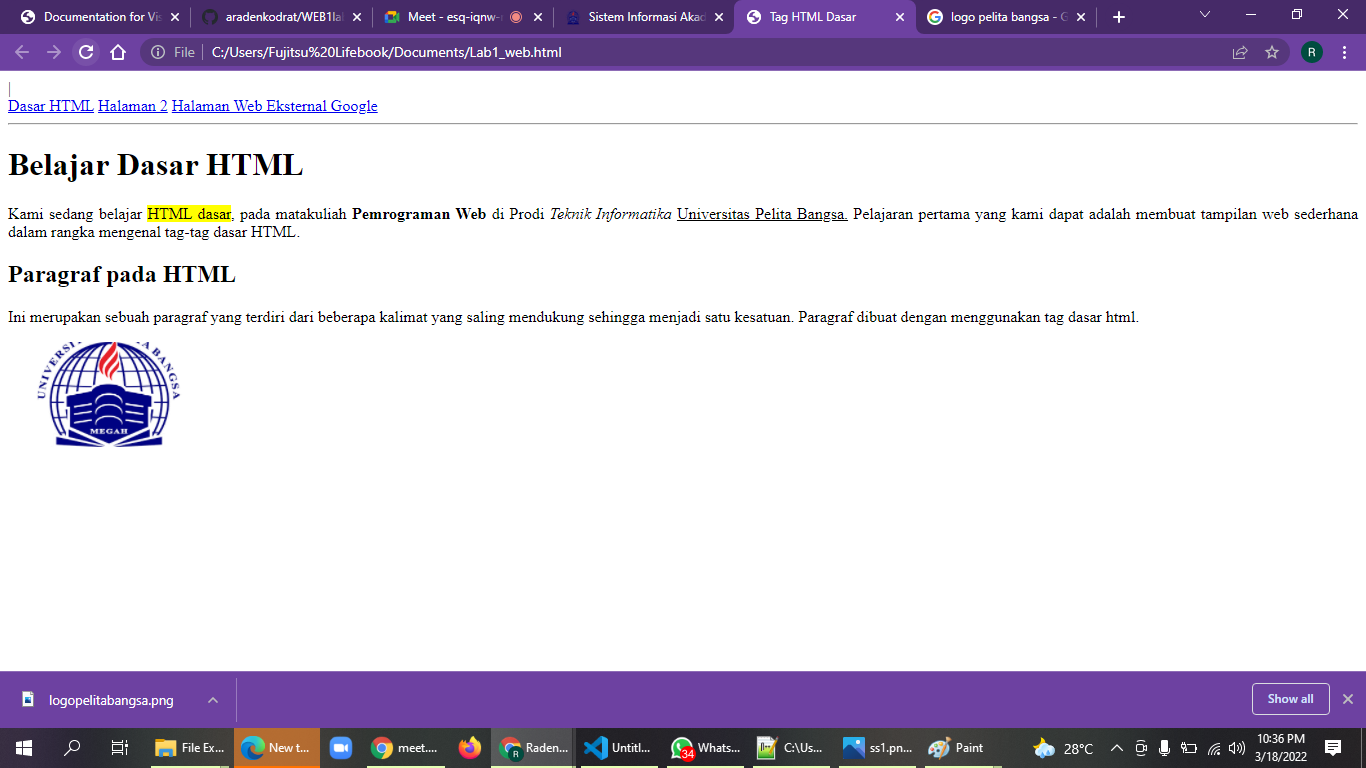Open the Windows Start menu
The height and width of the screenshot is (768, 1366).
24,748
